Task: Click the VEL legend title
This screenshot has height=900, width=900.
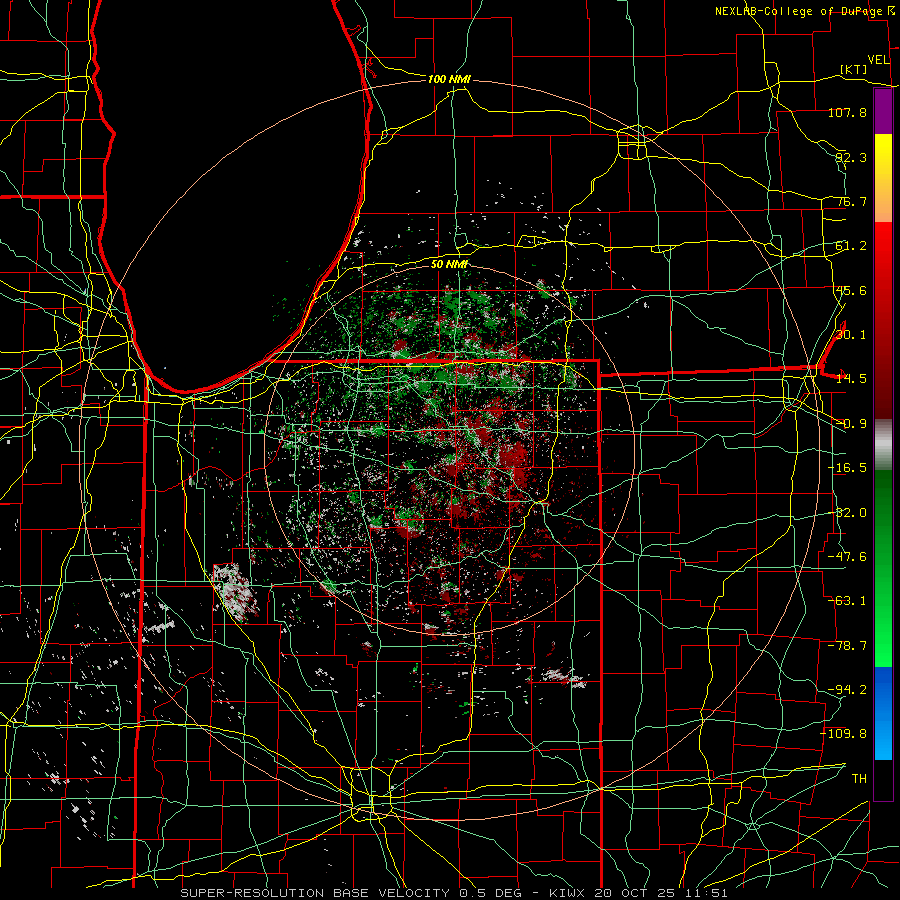Action: (878, 60)
